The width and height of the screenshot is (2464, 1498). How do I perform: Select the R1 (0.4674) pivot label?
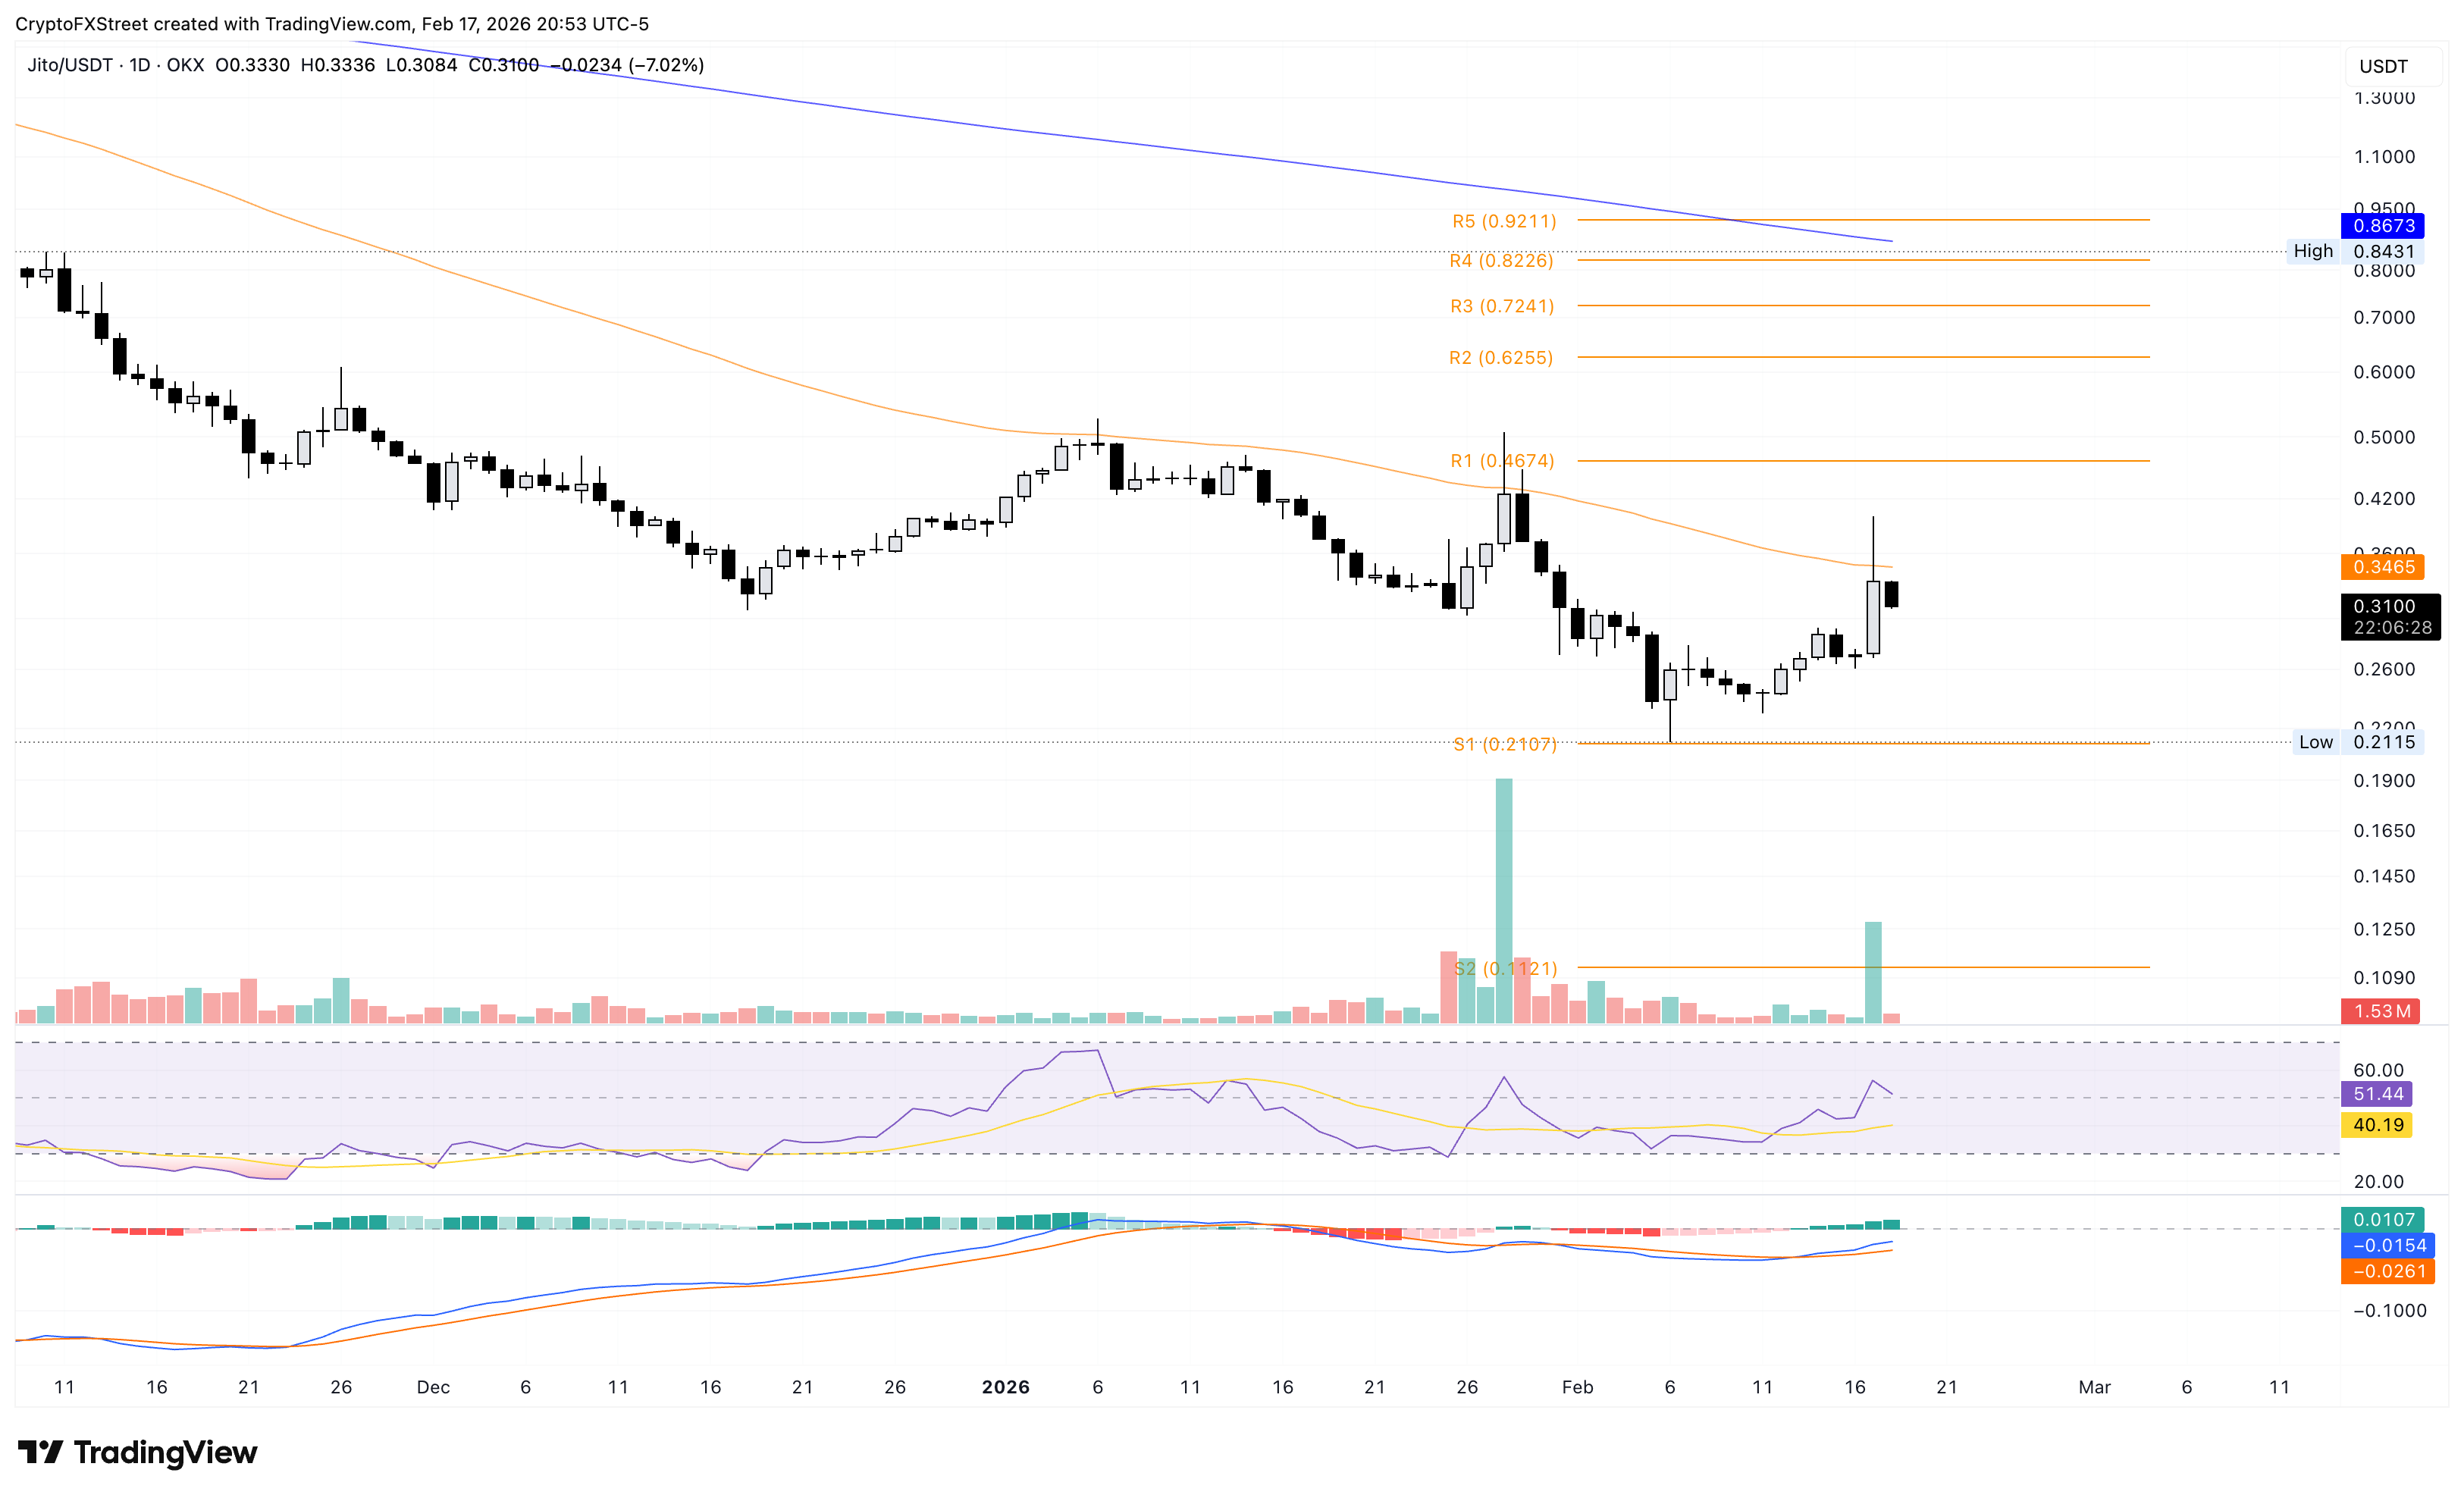pyautogui.click(x=1502, y=461)
